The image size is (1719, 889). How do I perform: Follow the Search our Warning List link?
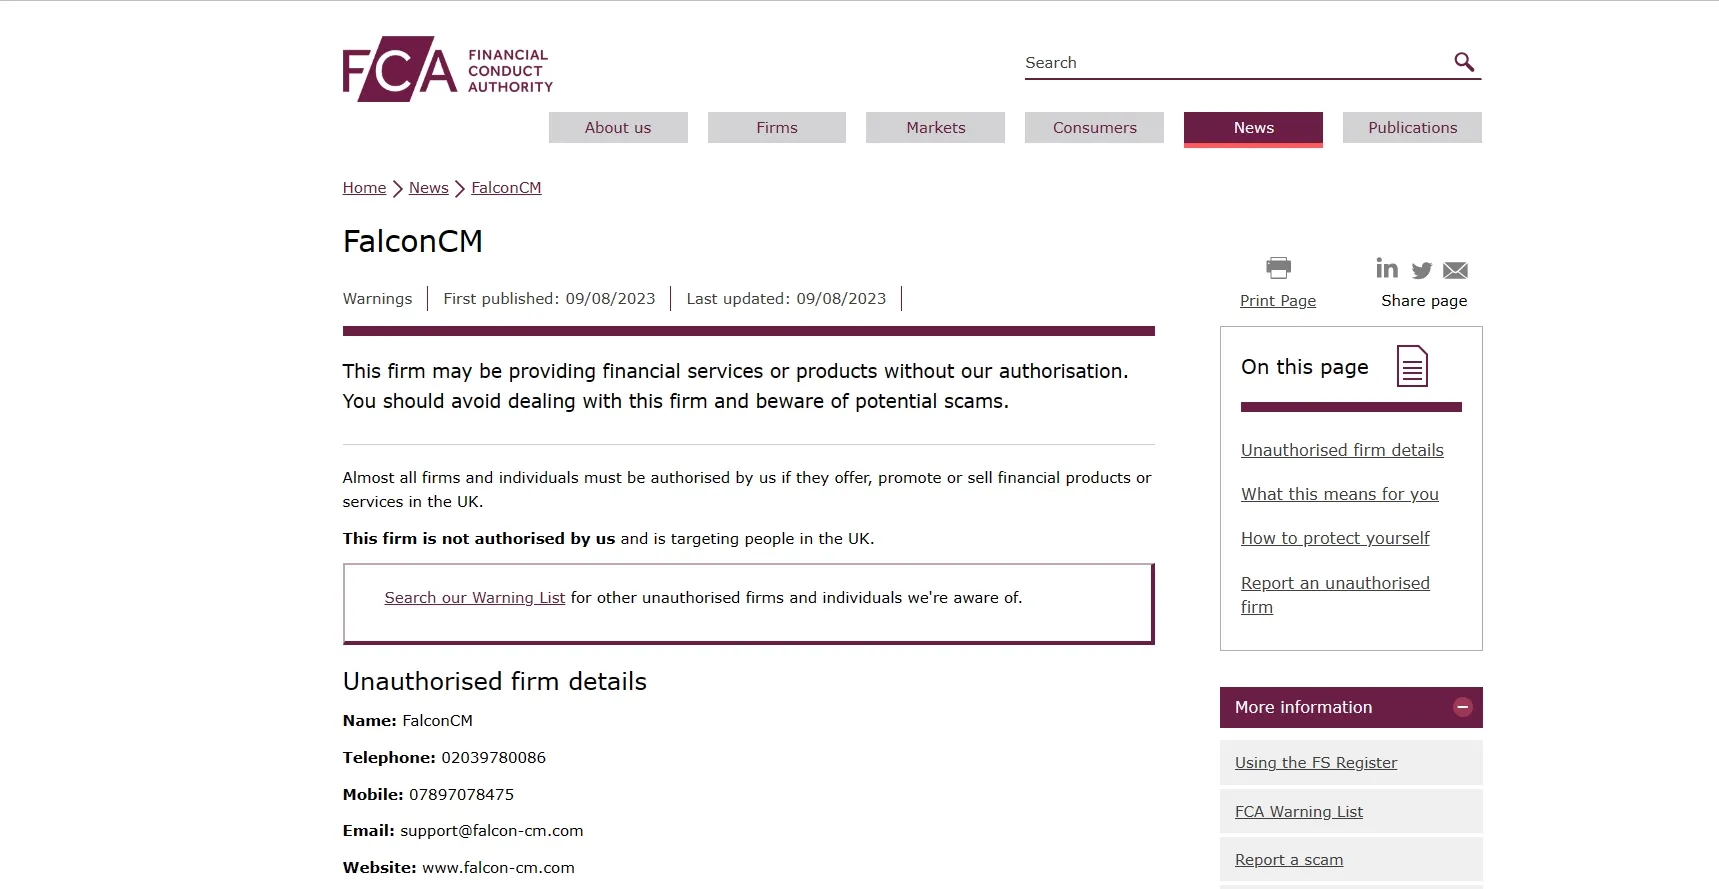pos(475,598)
